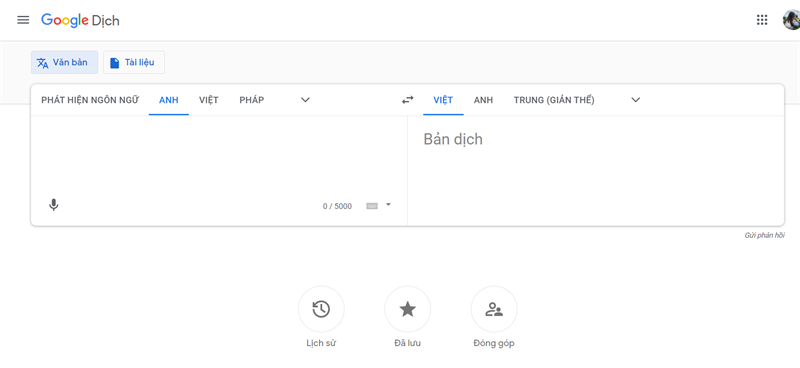The width and height of the screenshot is (800, 368).
Task: Open the Gửi phản hồi feedback link
Action: [x=764, y=235]
